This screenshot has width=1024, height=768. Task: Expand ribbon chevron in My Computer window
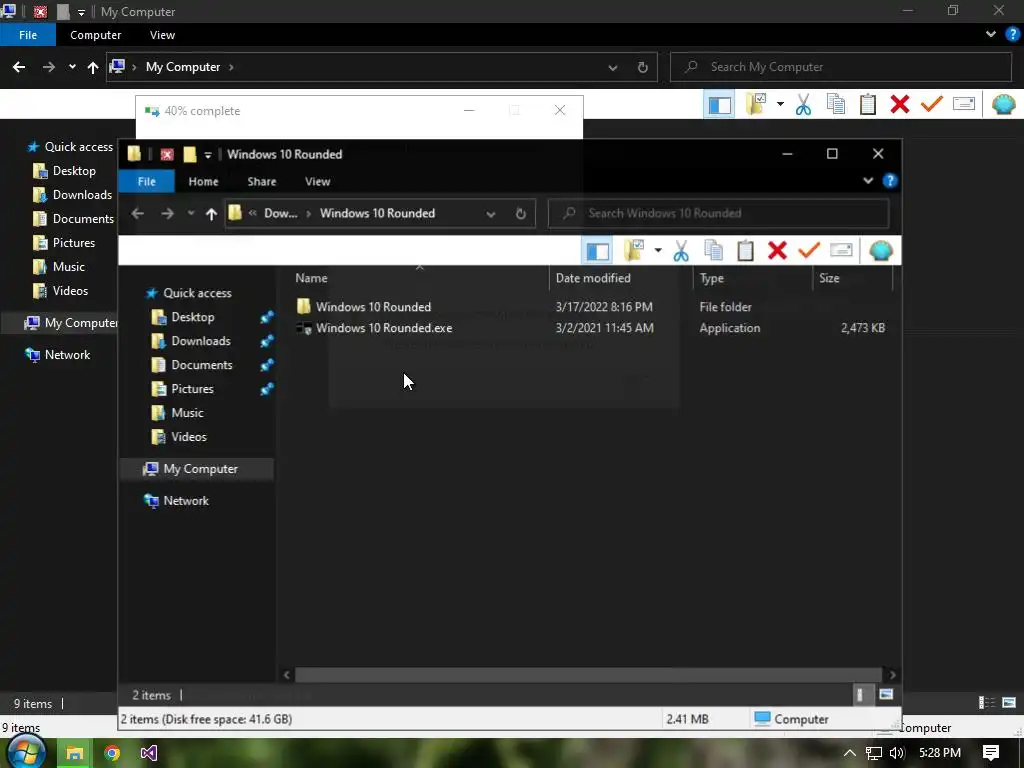click(991, 35)
